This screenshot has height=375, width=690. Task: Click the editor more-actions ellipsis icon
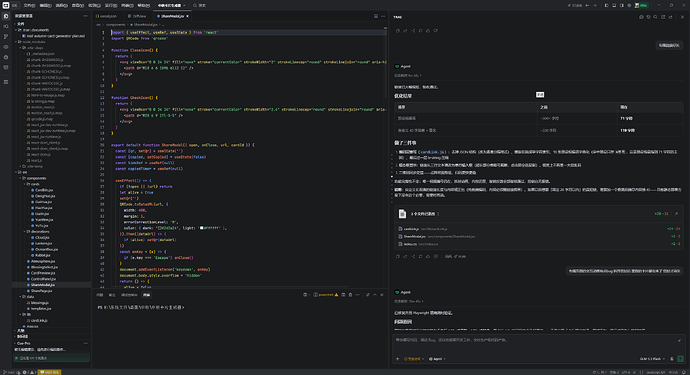coord(383,16)
